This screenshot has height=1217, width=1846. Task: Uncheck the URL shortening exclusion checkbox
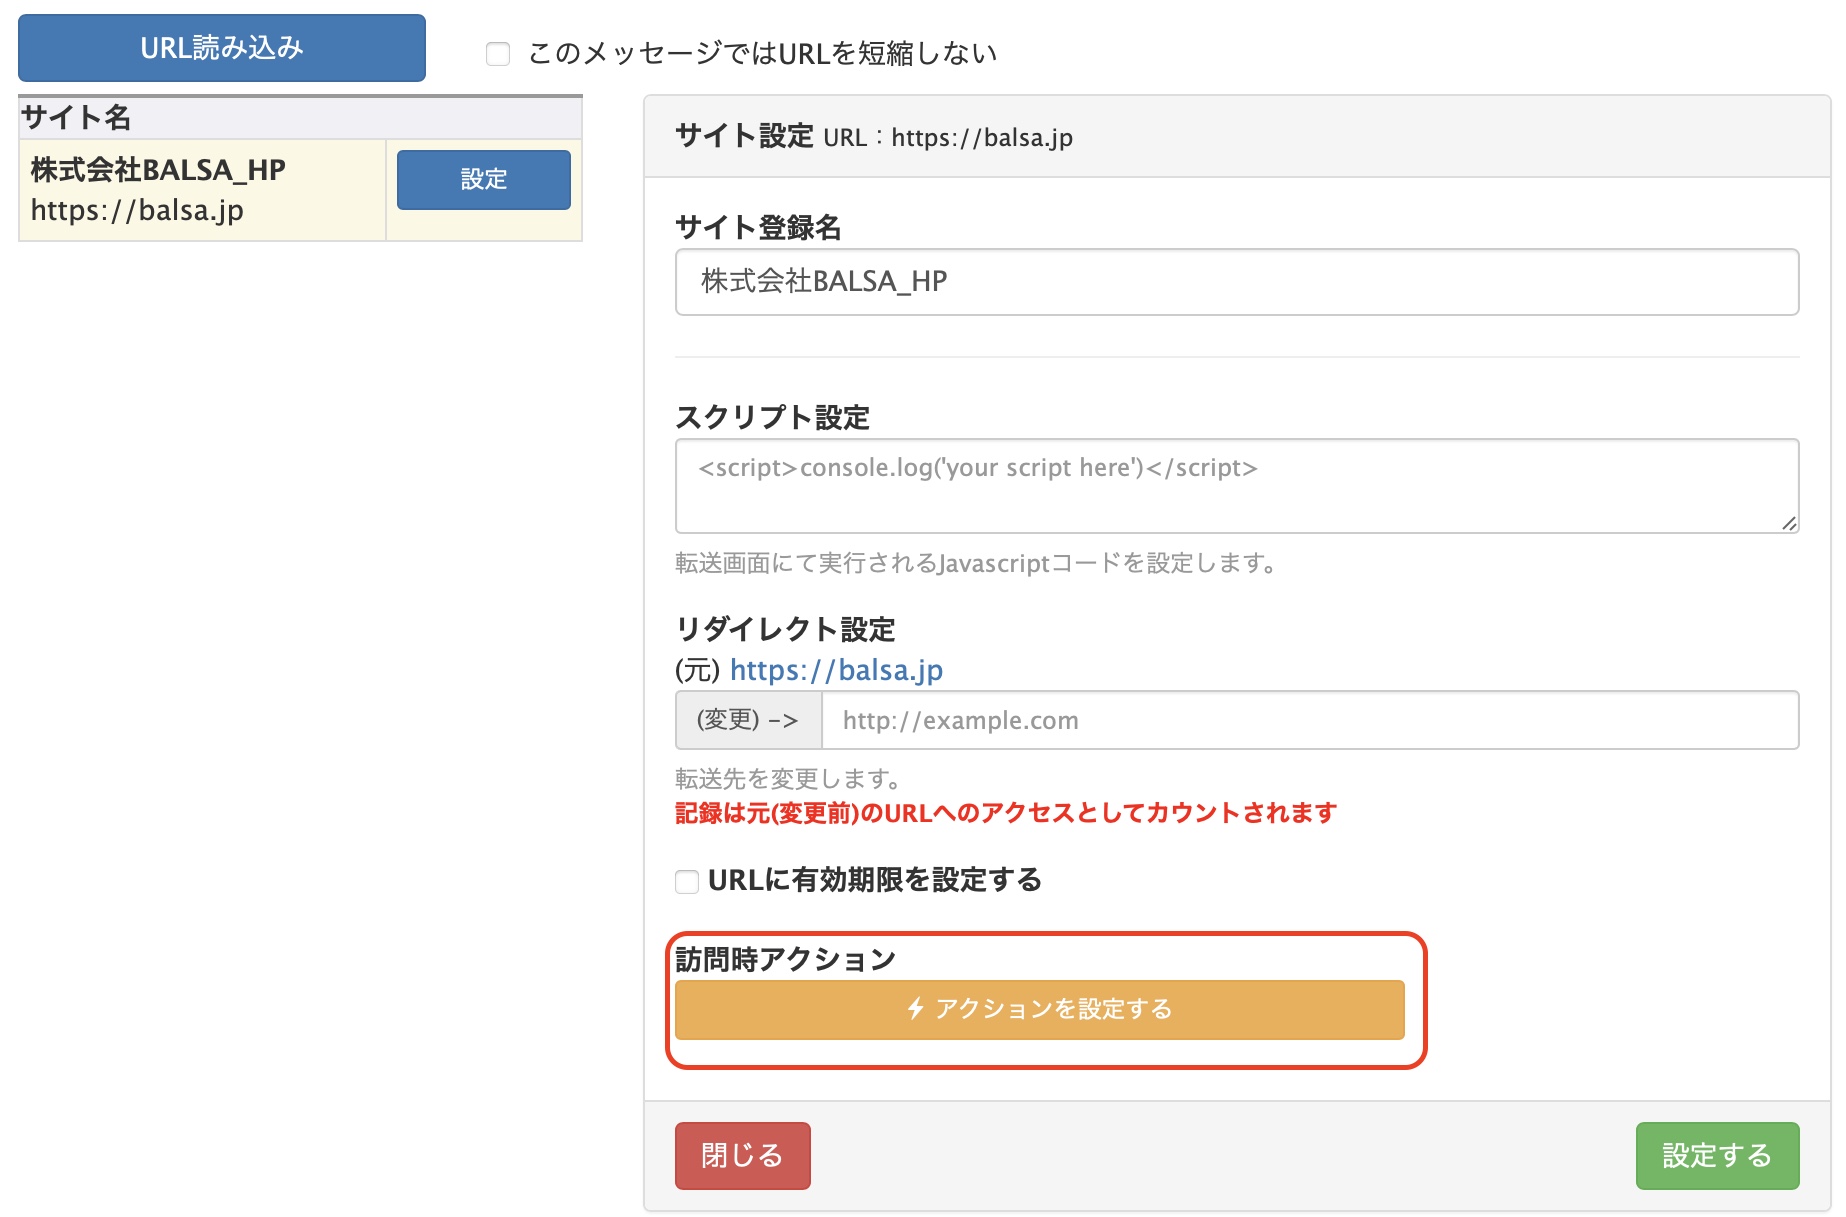point(497,57)
